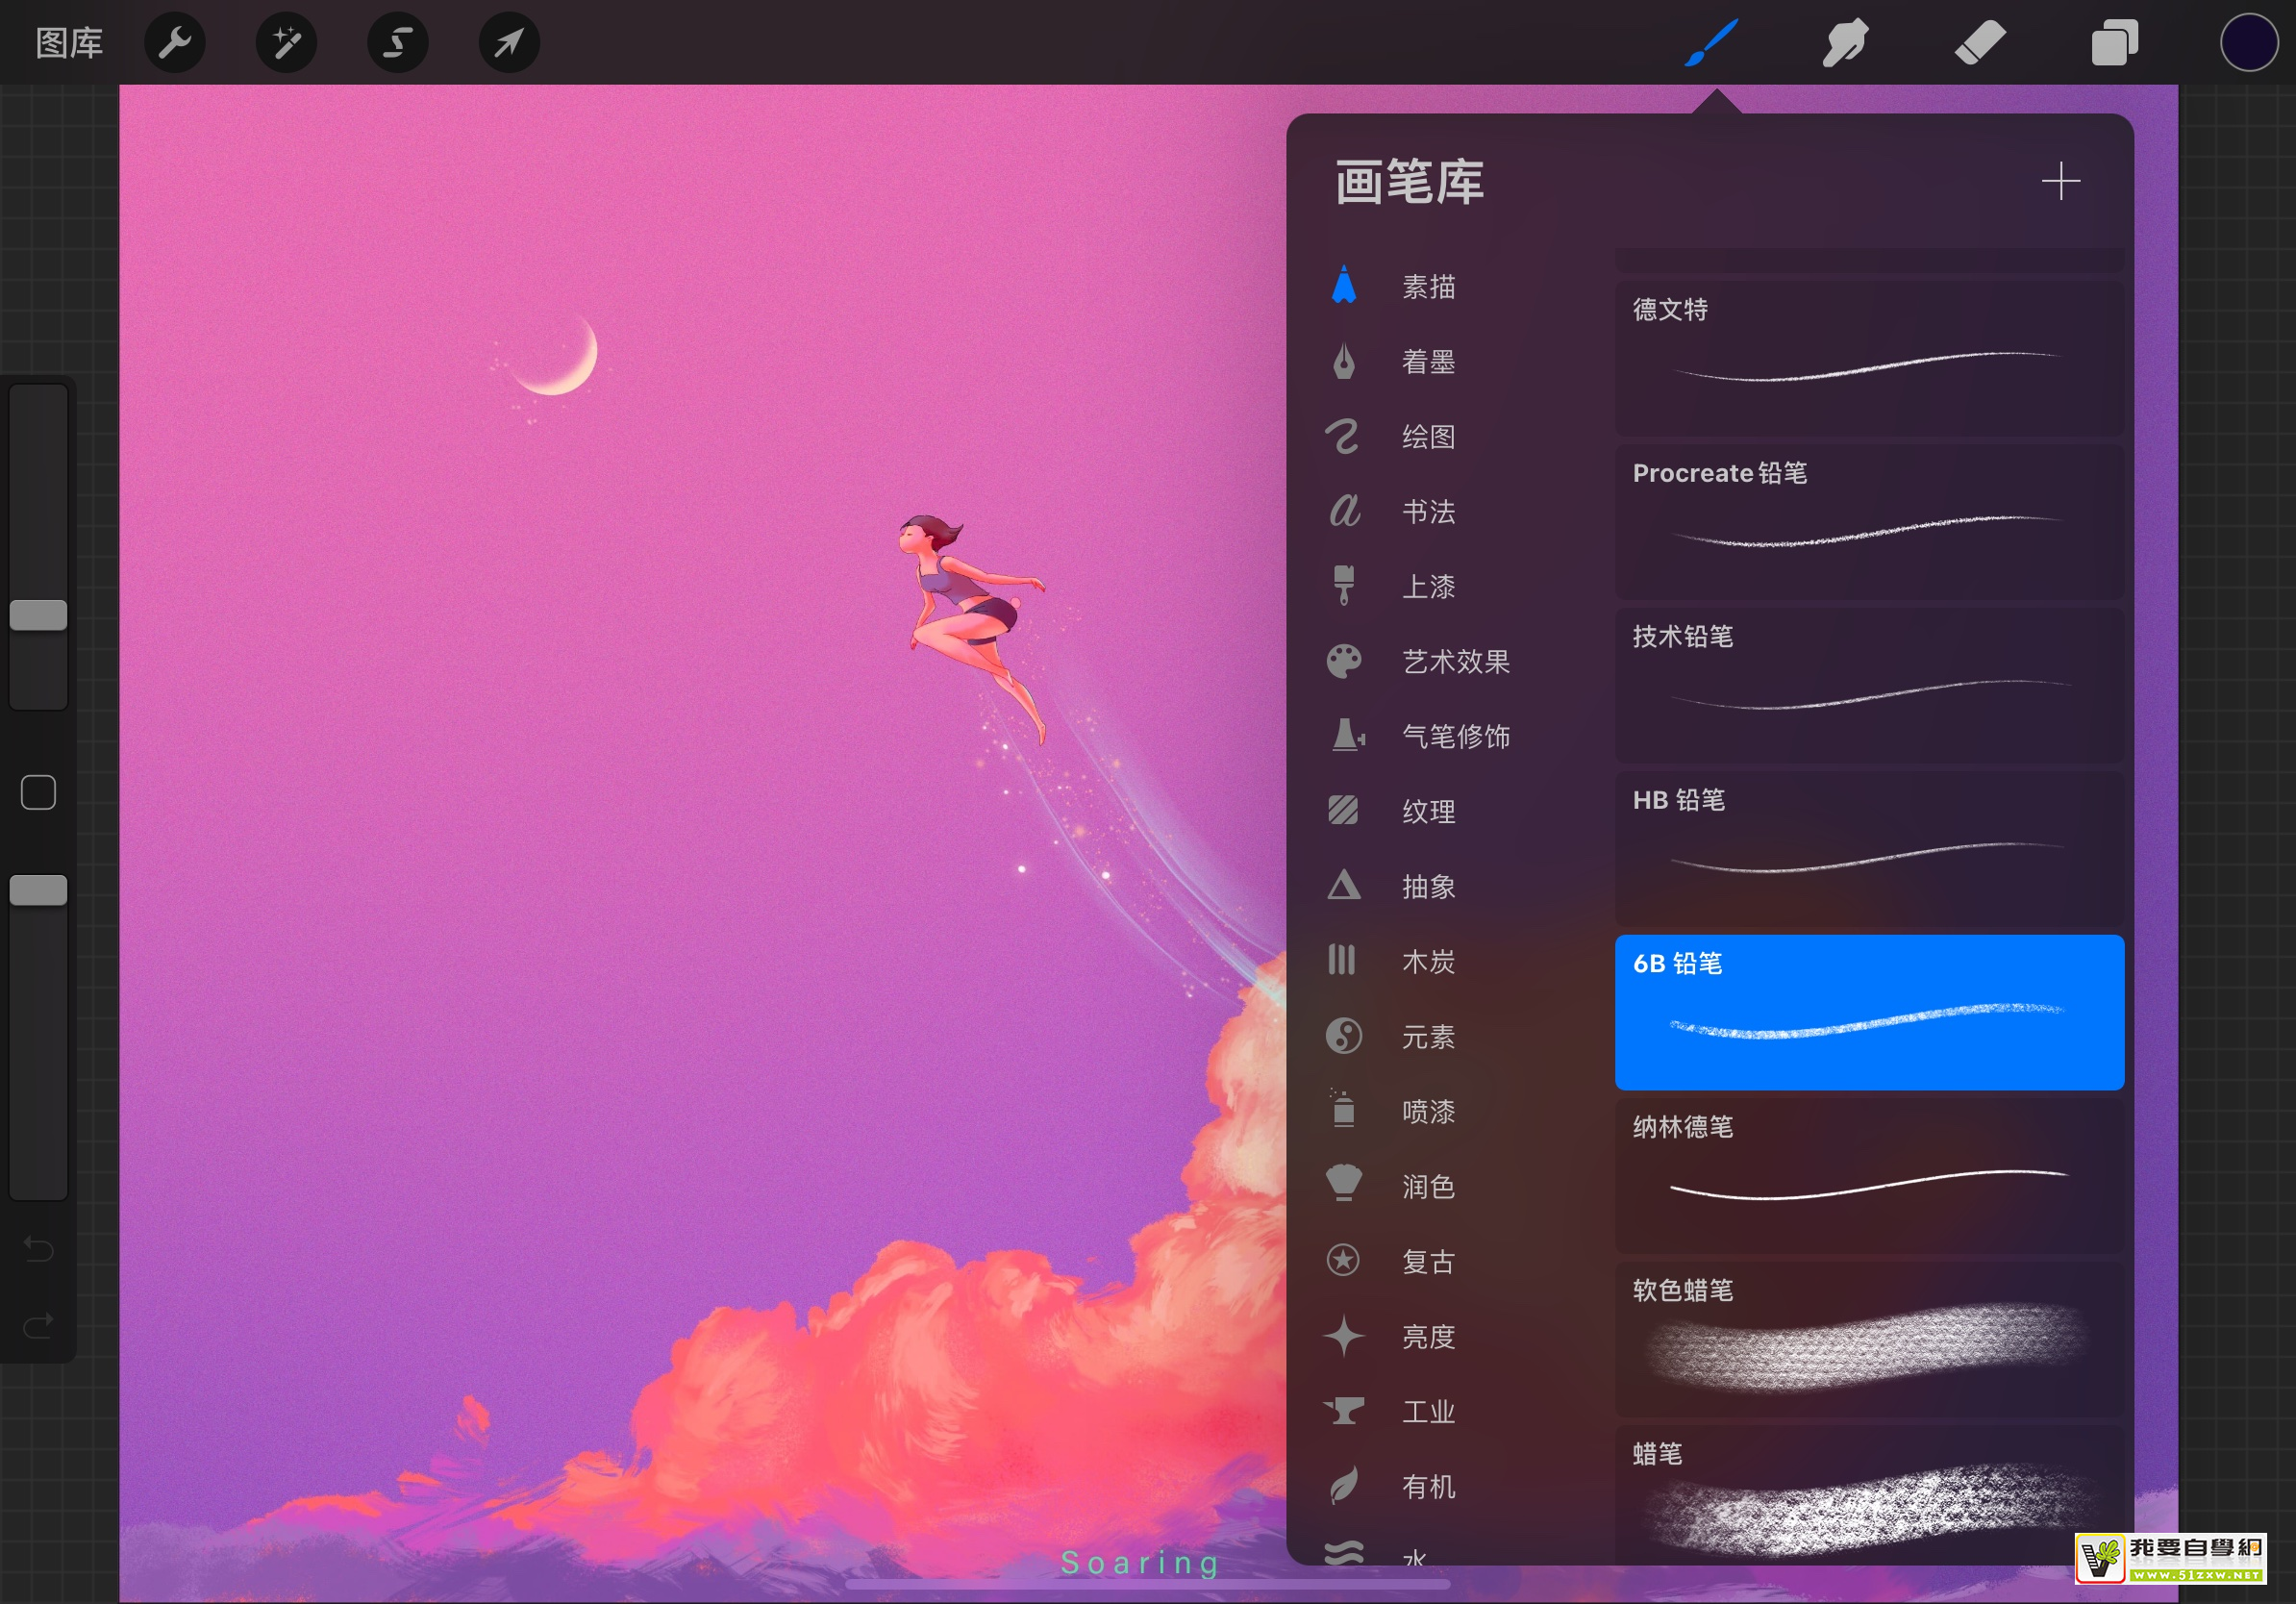Image resolution: width=2296 pixels, height=1604 pixels.
Task: Return to 图库 gallery
Action: click(69, 43)
